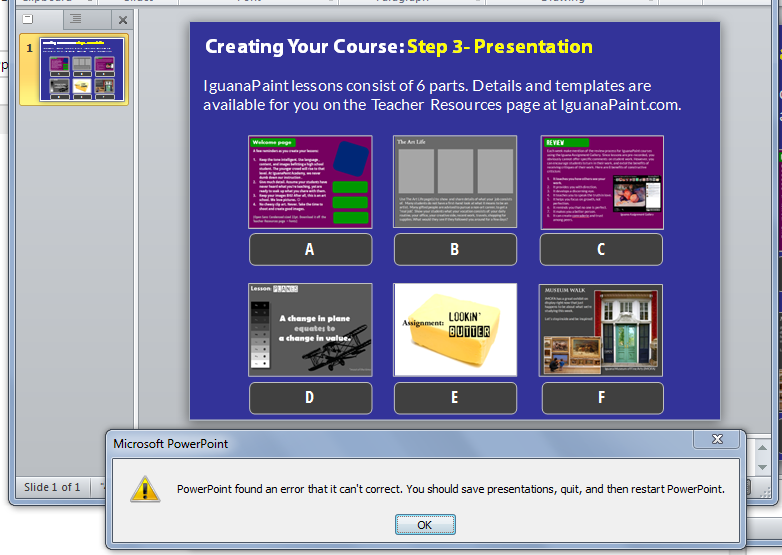Click the D button on the slide
The width and height of the screenshot is (782, 555).
point(310,397)
